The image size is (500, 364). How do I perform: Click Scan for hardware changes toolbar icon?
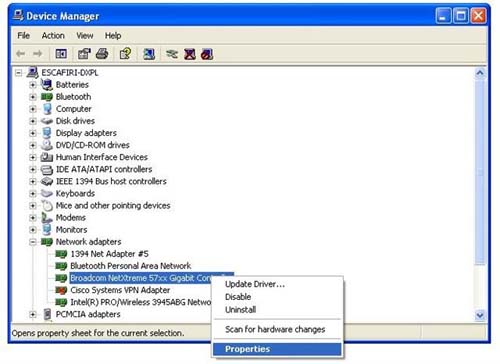149,54
